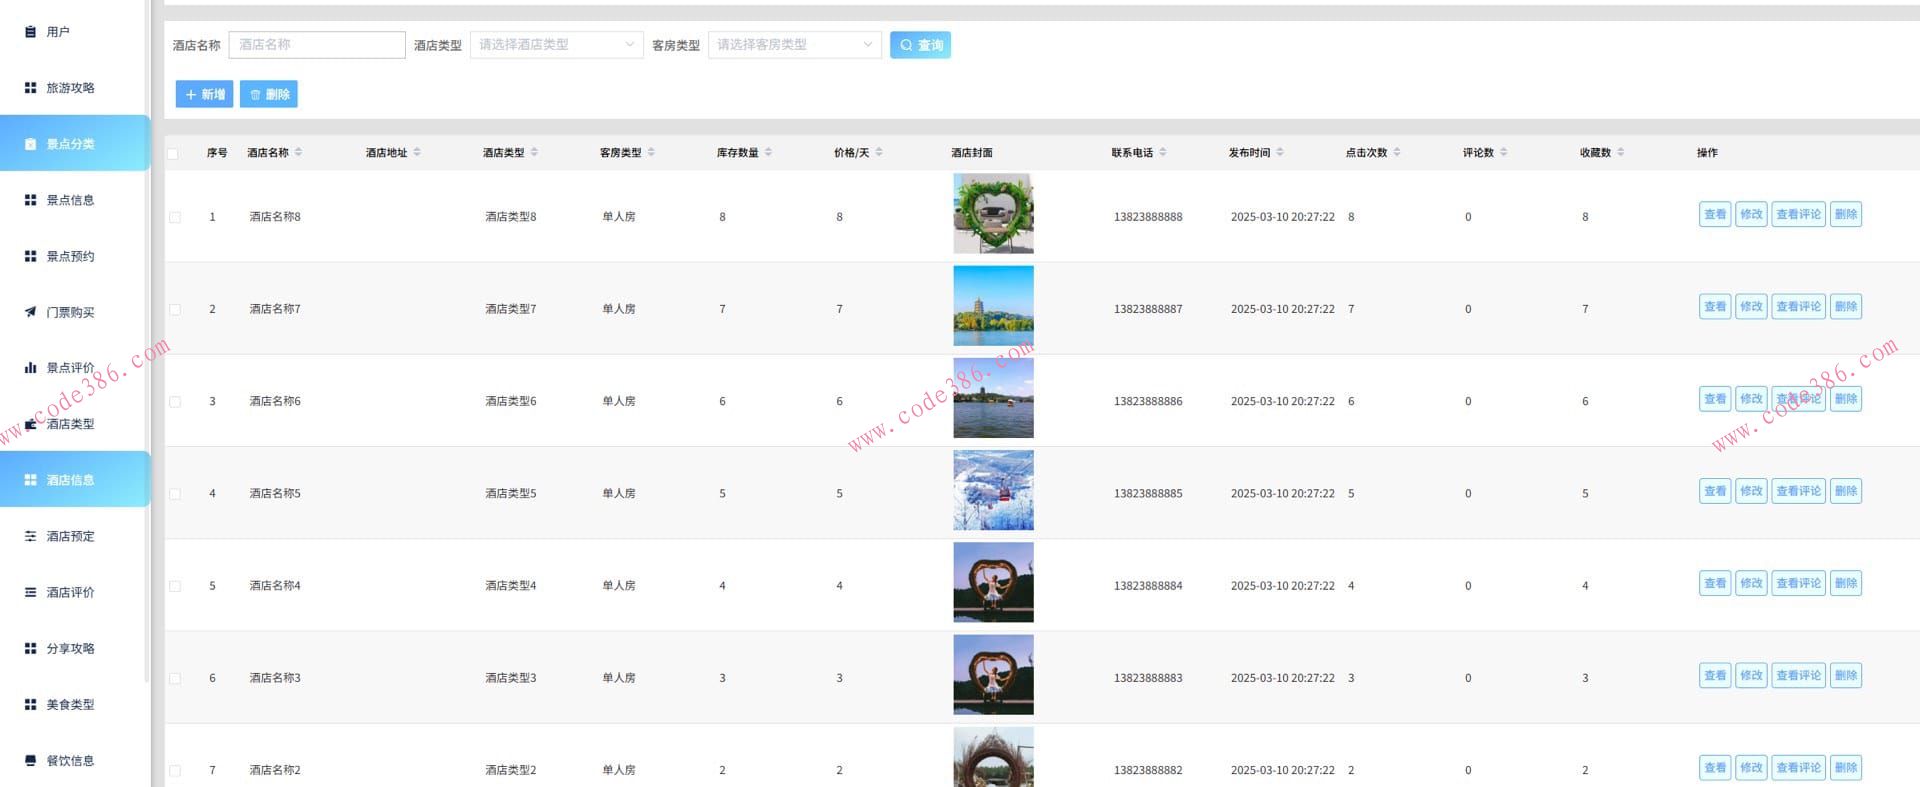Open the 酒店类型 filter dropdown
The height and width of the screenshot is (787, 1920).
click(x=556, y=45)
